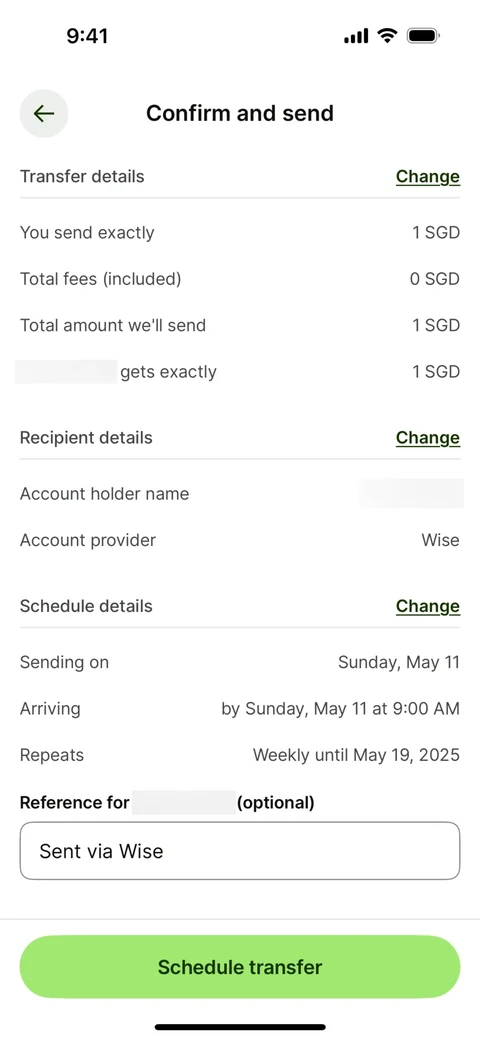Select the Total fees (included) row
This screenshot has width=480, height=1040.
[240, 279]
